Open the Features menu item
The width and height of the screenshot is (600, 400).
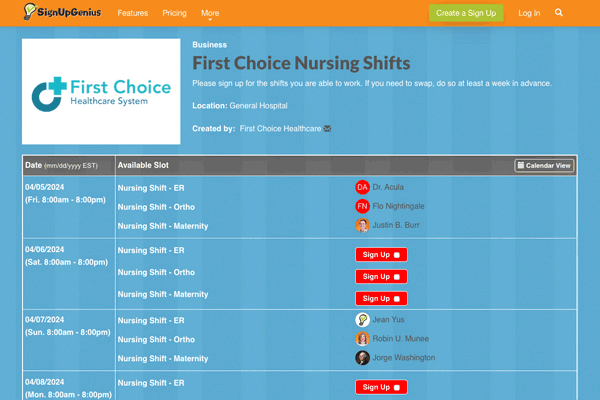click(132, 13)
